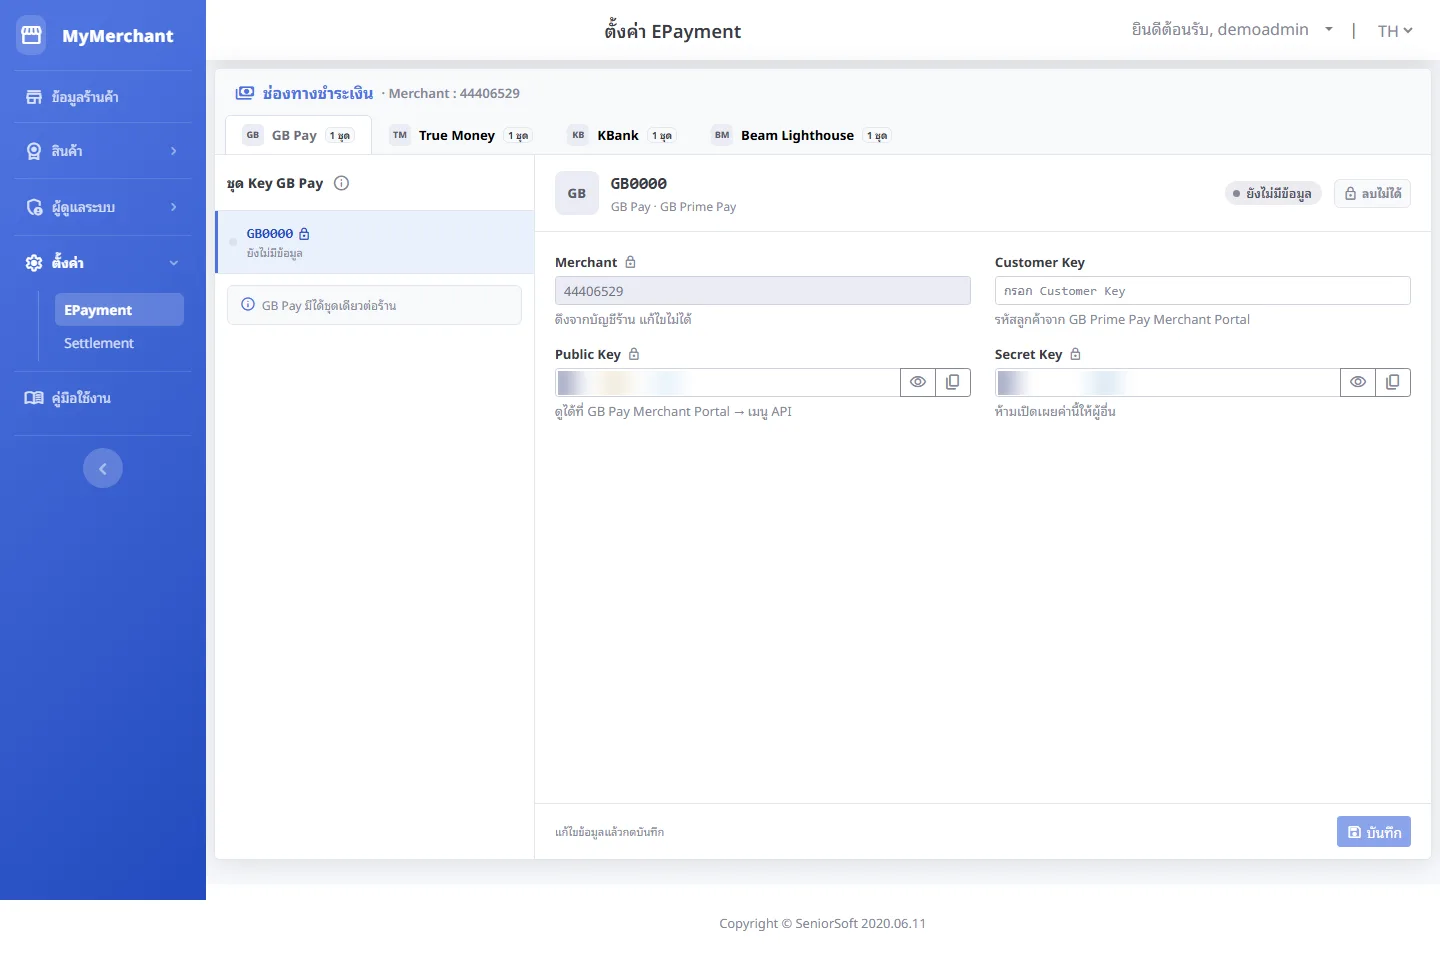Click the GB tag icon on GB Pay tab

pos(253,135)
